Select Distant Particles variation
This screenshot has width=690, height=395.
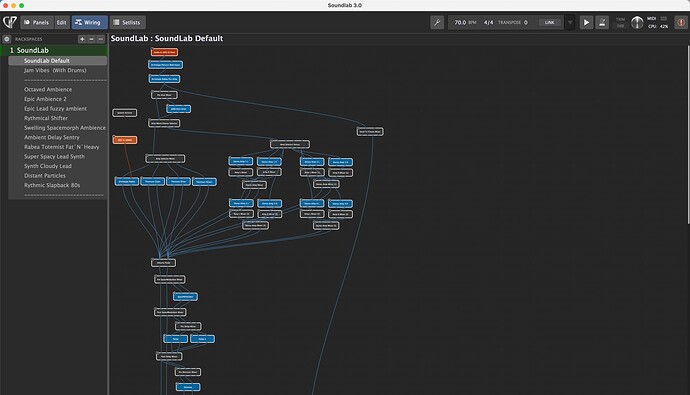point(58,176)
